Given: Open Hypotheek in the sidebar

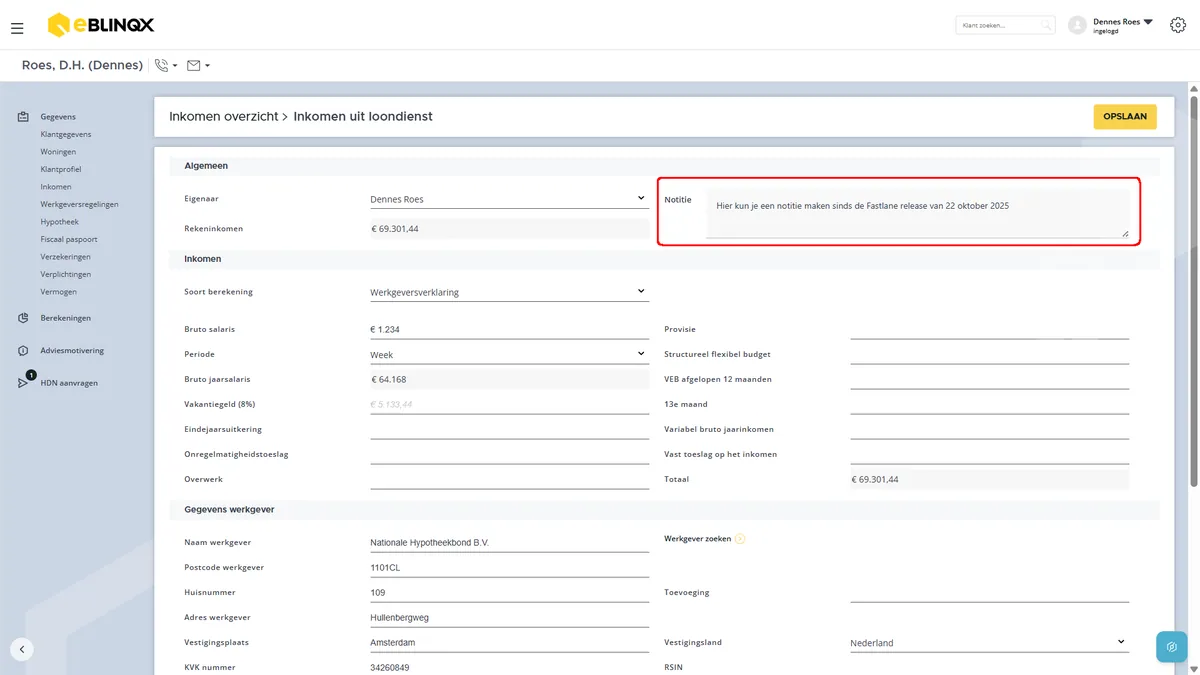Looking at the screenshot, I should (60, 222).
